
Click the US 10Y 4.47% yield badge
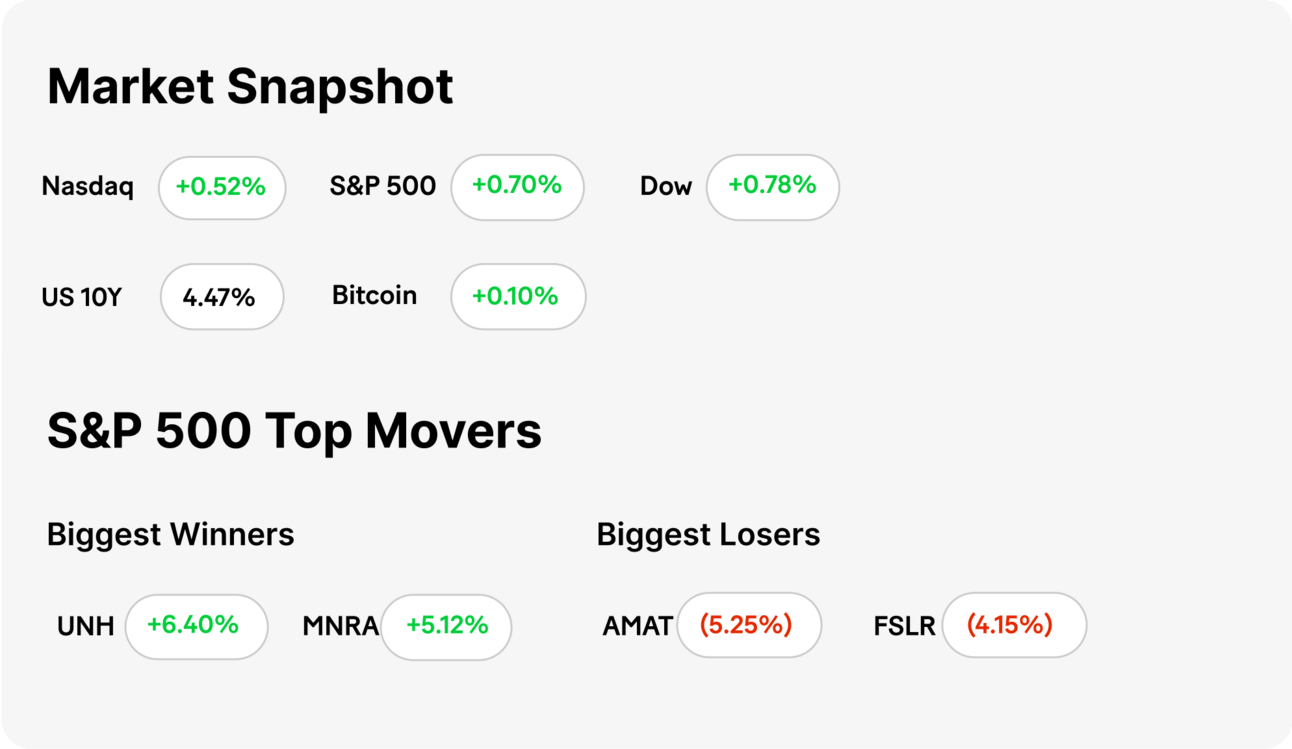tap(222, 297)
